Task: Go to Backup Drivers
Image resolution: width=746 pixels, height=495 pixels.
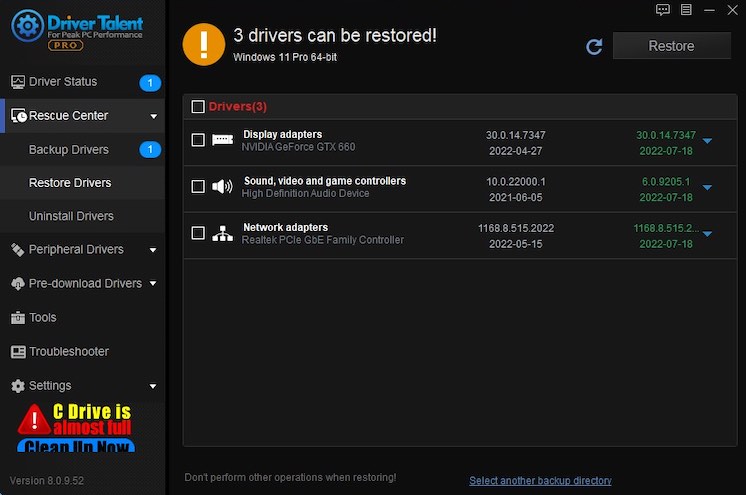Action: tap(83, 149)
